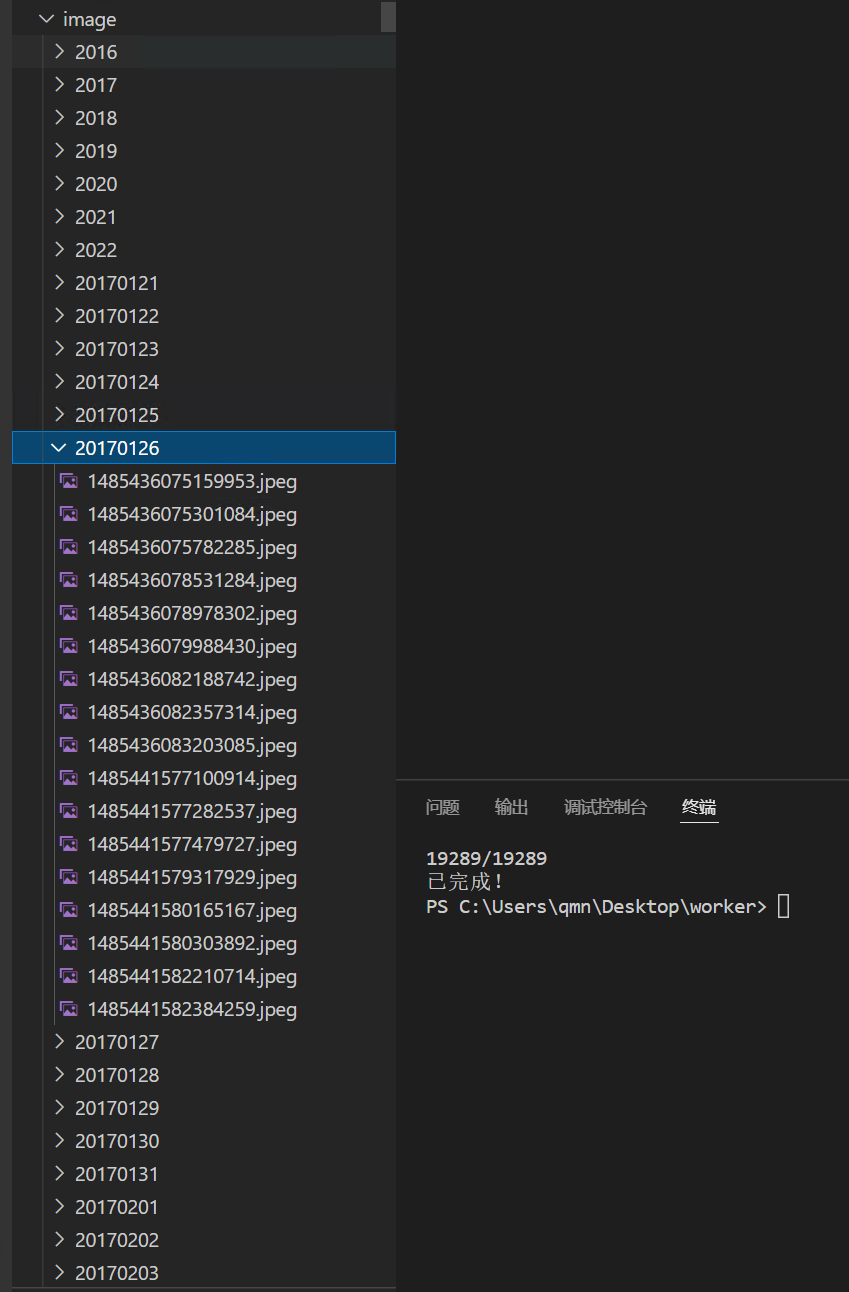Collapse the 20170126 folder chevron

coord(59,448)
